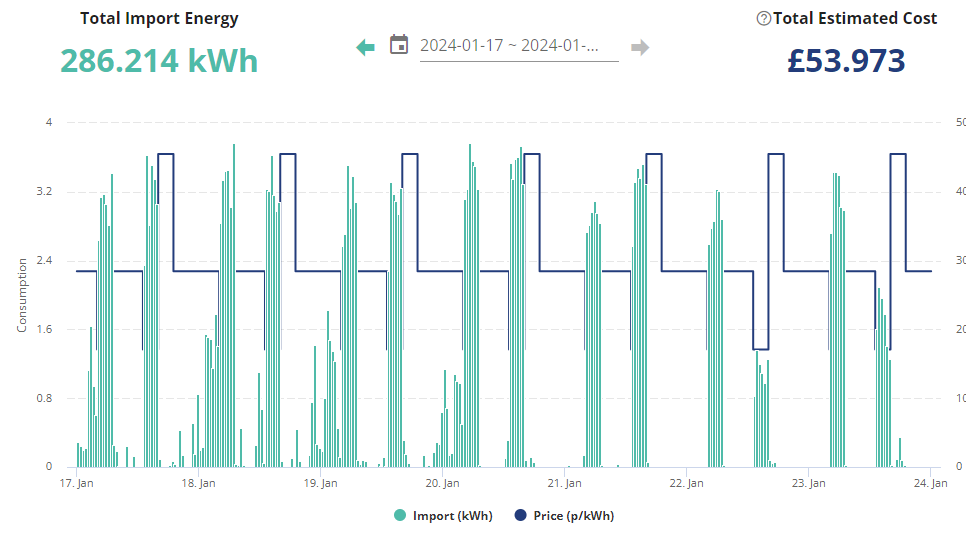966x537 pixels.
Task: Click the Consumption y-axis title
Action: [22, 295]
